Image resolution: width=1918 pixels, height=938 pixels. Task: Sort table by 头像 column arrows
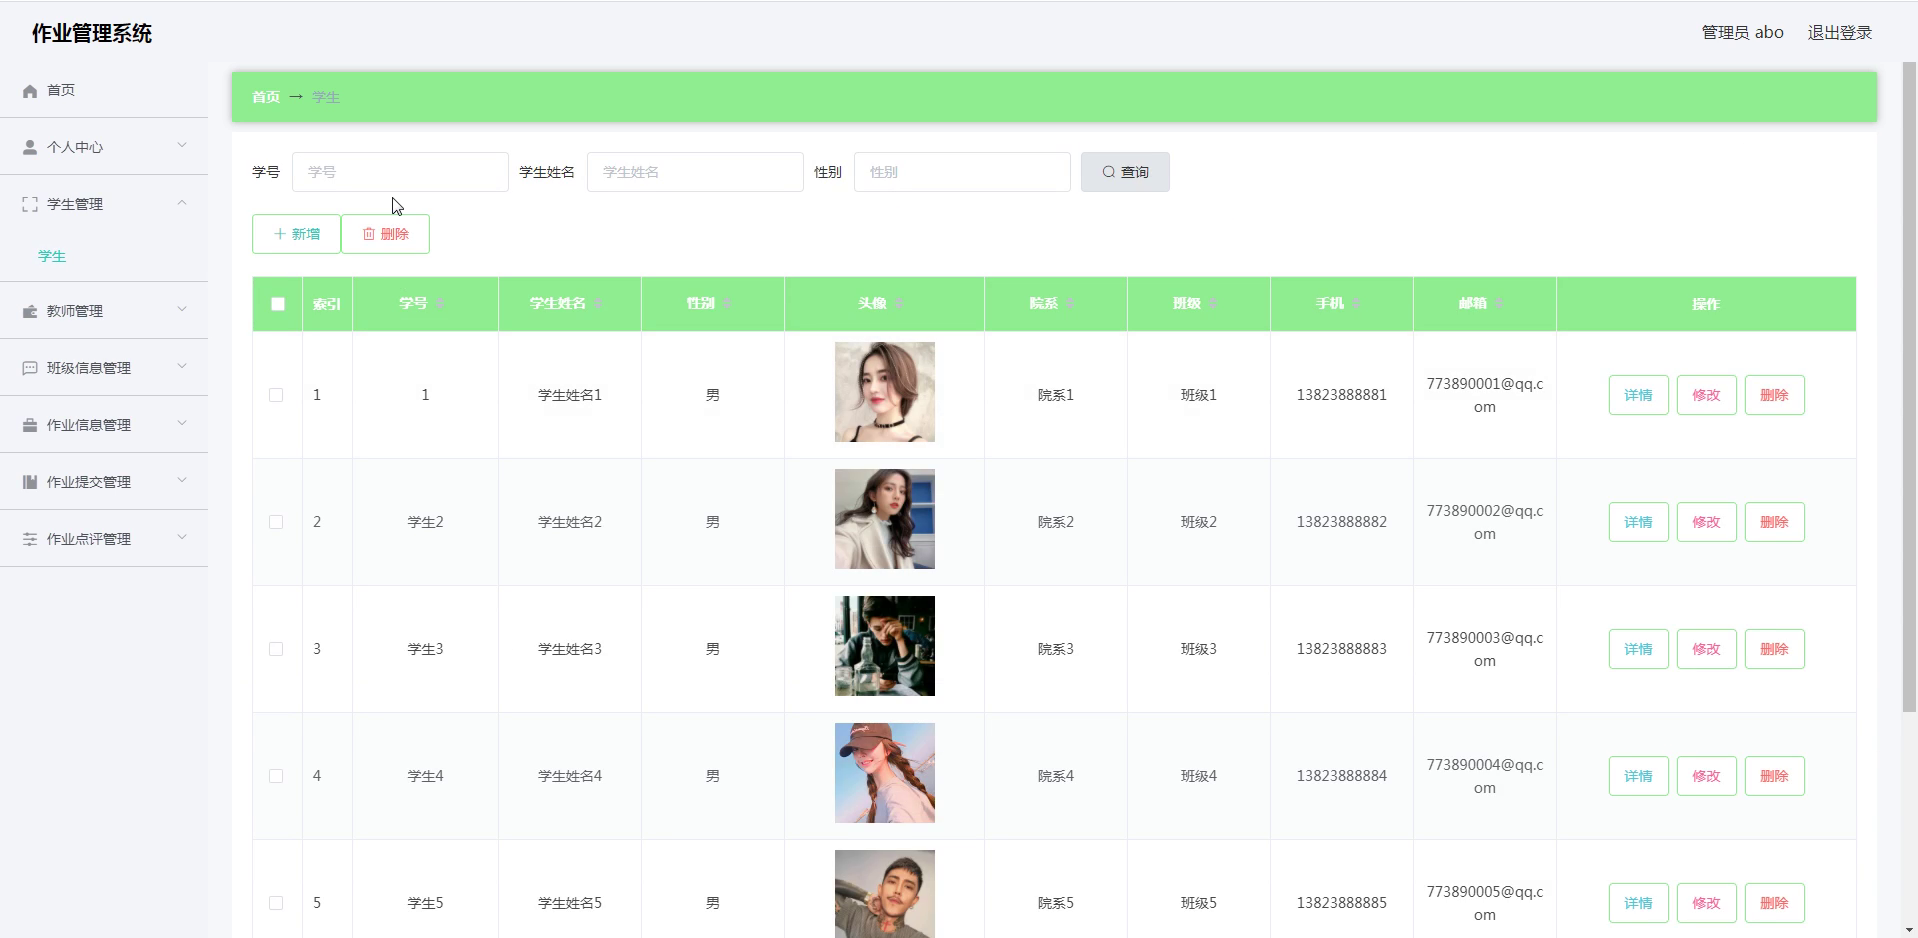pyautogui.click(x=899, y=303)
